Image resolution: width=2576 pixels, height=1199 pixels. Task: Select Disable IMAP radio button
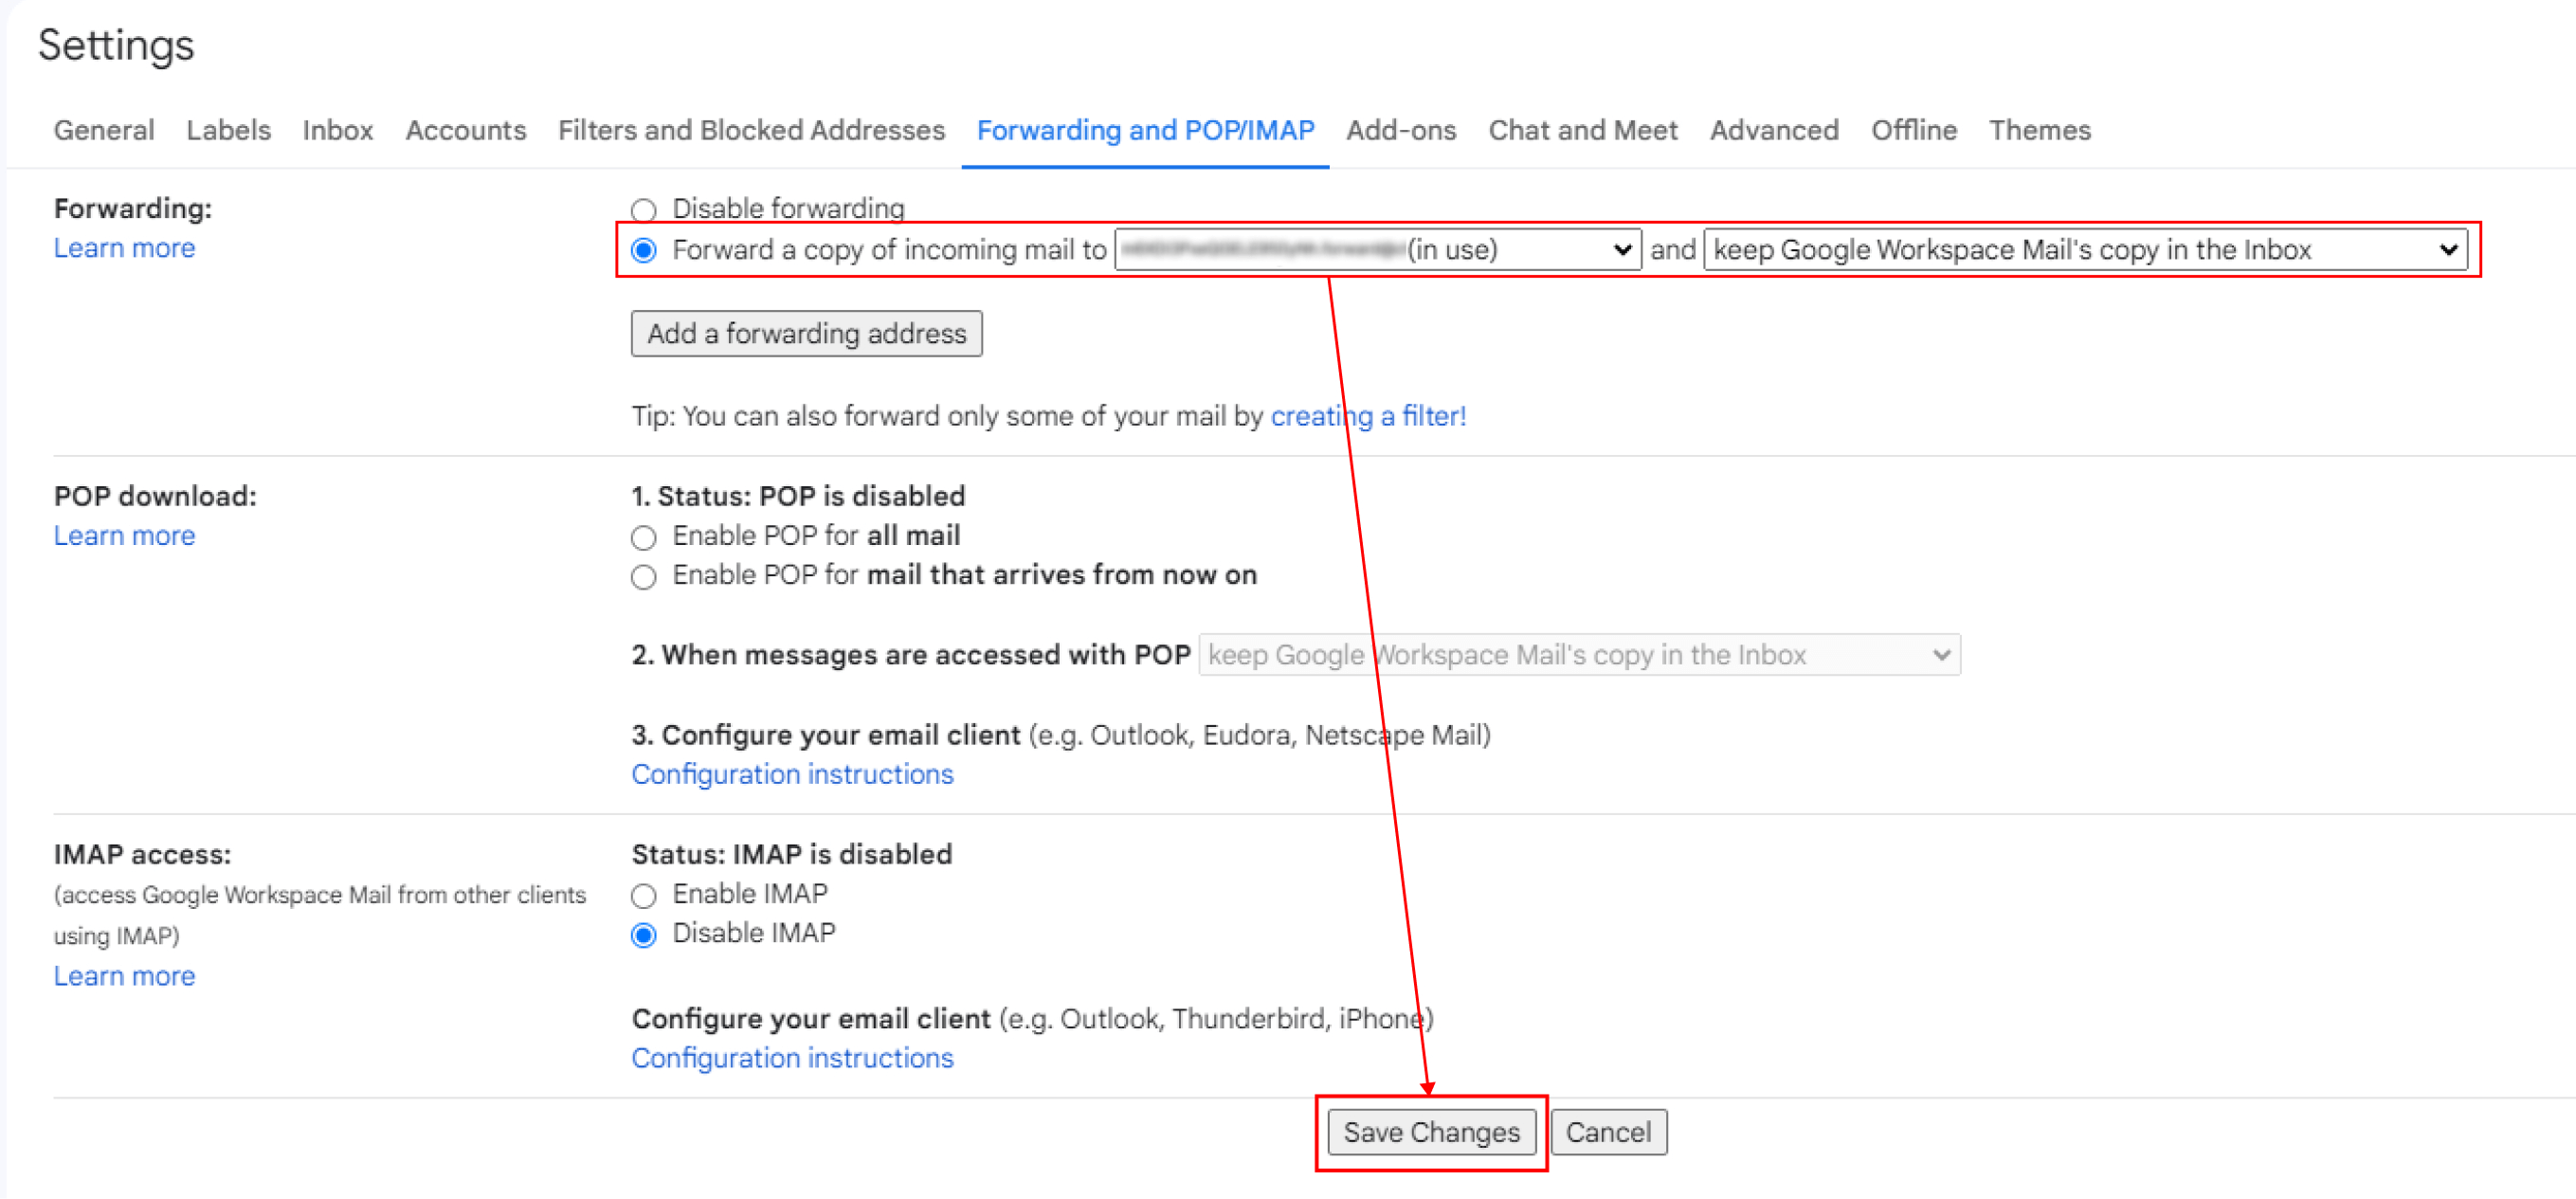coord(643,934)
